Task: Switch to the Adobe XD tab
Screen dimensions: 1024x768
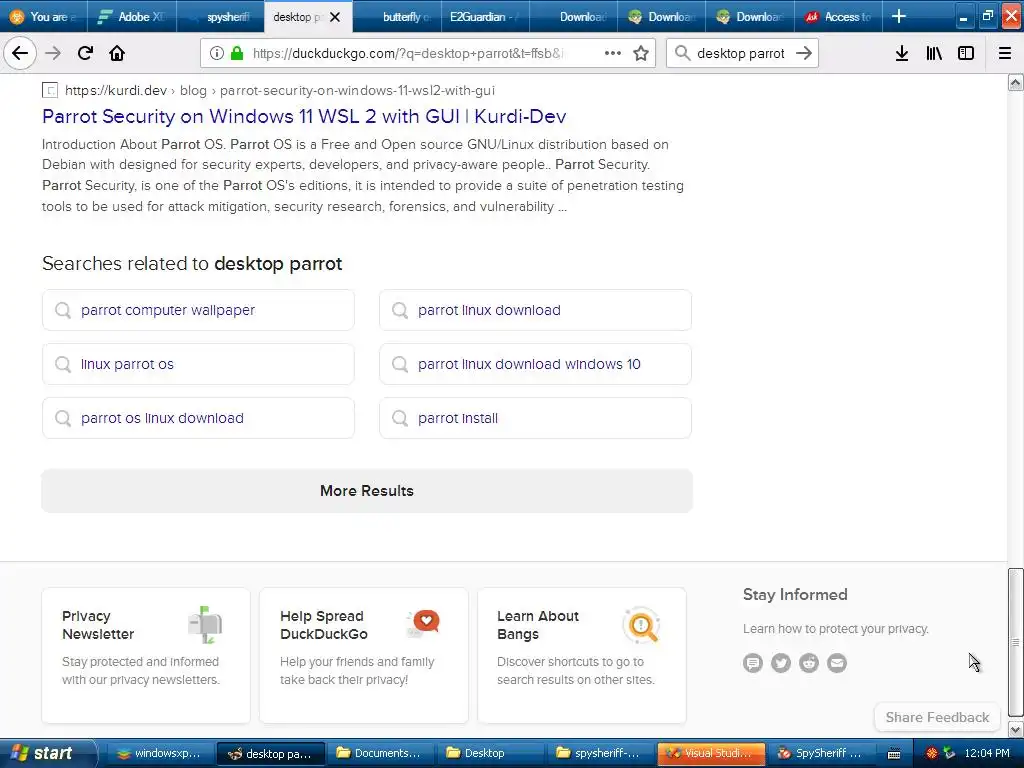Action: tap(131, 16)
